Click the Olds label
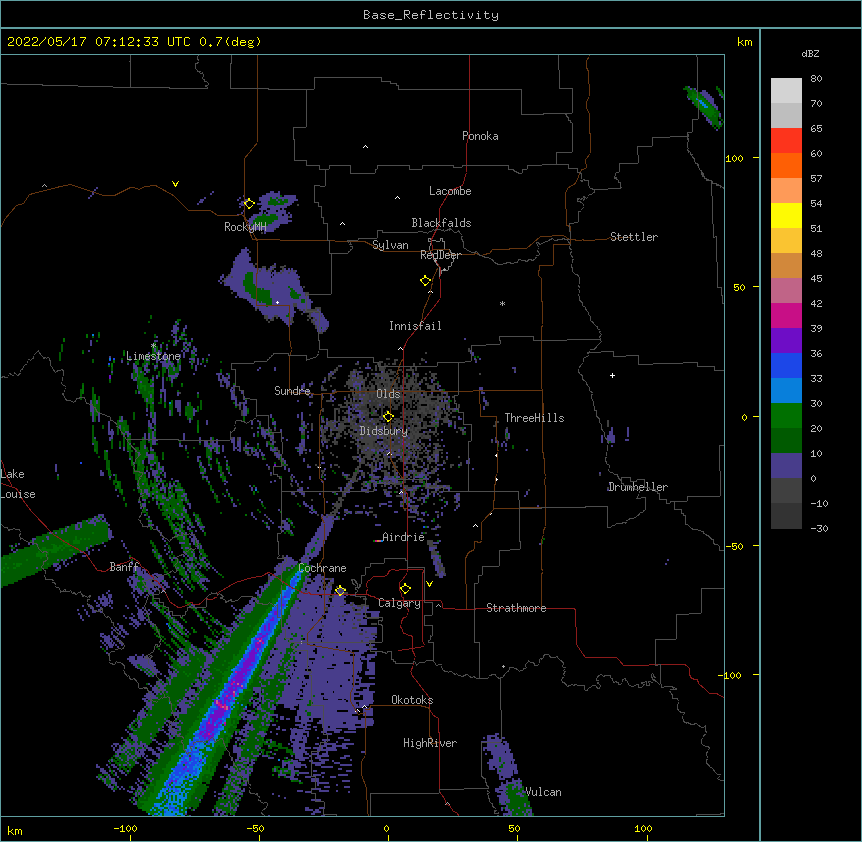862x842 pixels. pyautogui.click(x=388, y=394)
